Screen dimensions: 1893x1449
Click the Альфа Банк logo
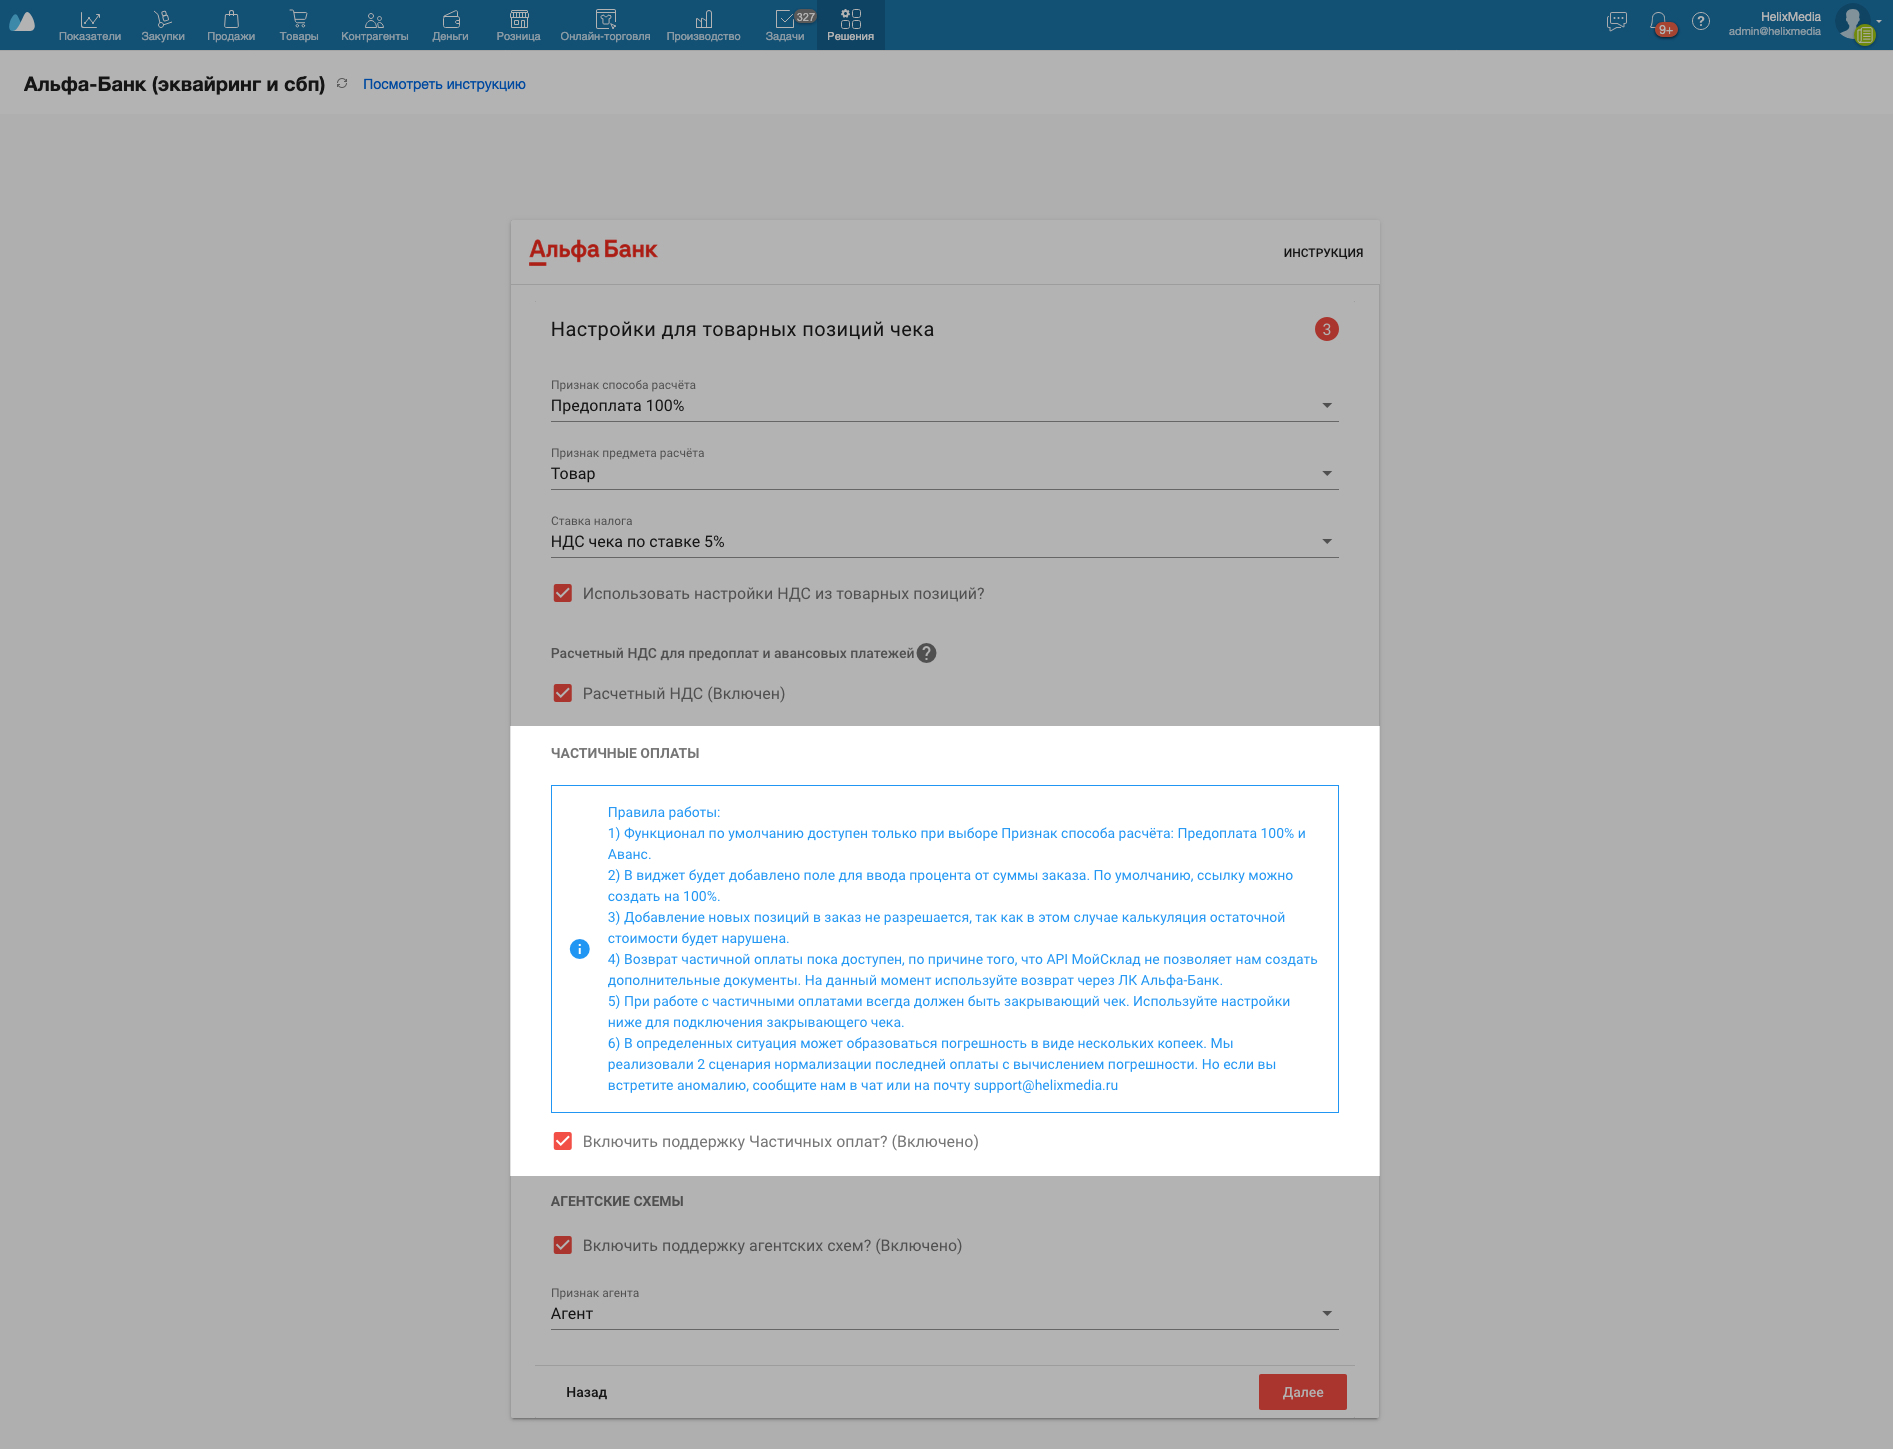pos(593,250)
